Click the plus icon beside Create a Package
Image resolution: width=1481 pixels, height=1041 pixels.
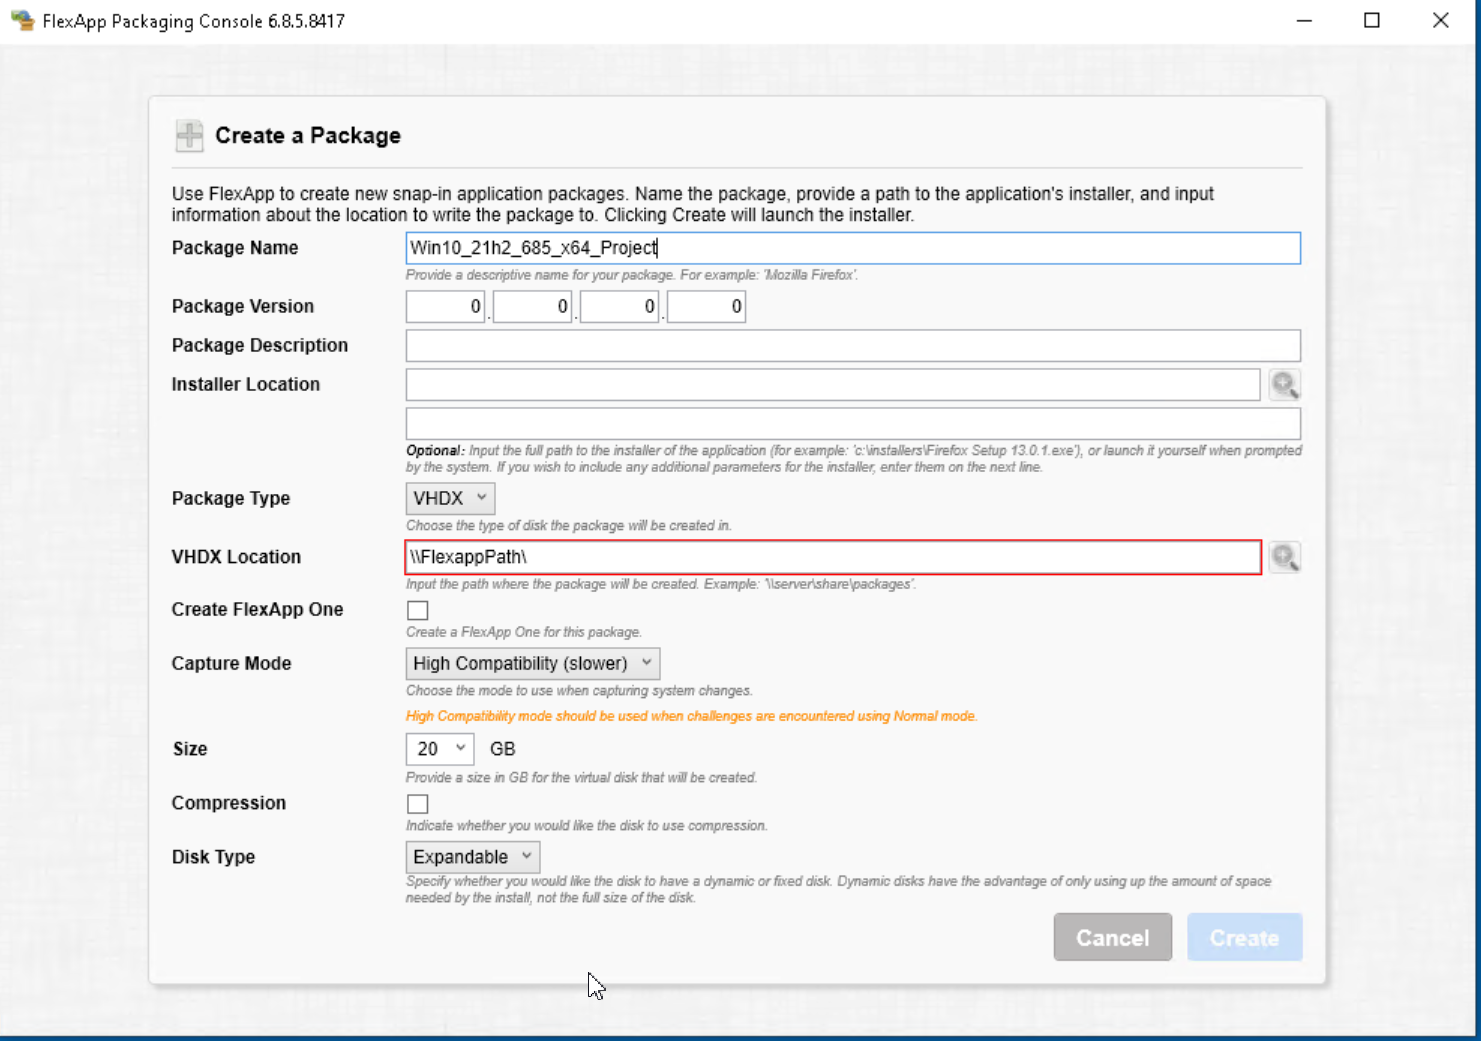tap(189, 135)
